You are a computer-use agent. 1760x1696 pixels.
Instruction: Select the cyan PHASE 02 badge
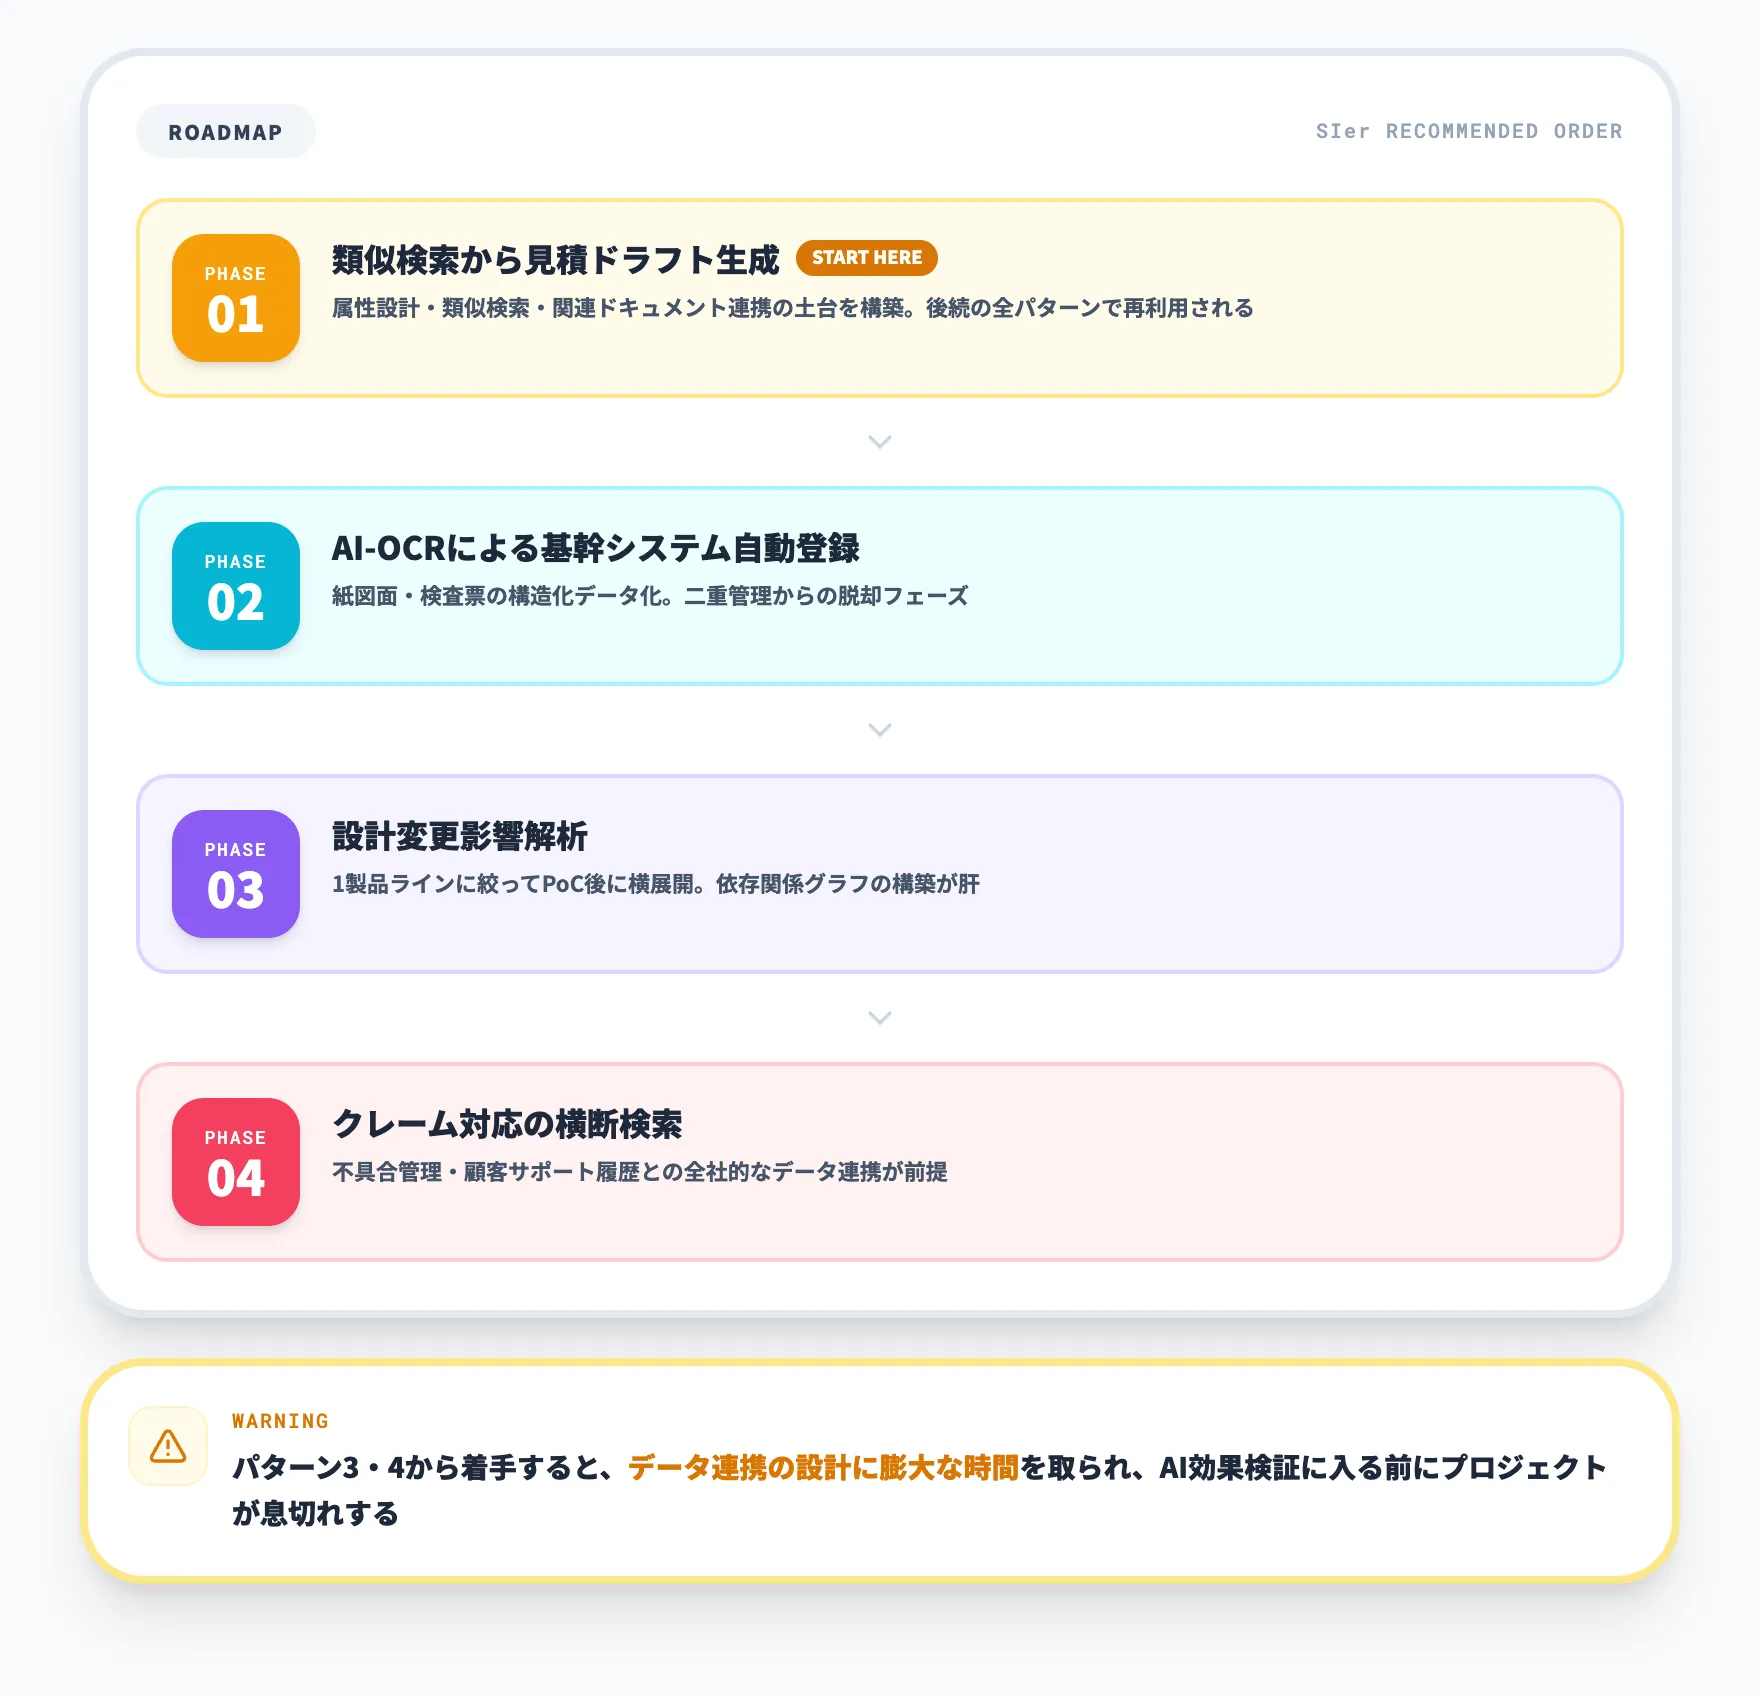pyautogui.click(x=235, y=585)
